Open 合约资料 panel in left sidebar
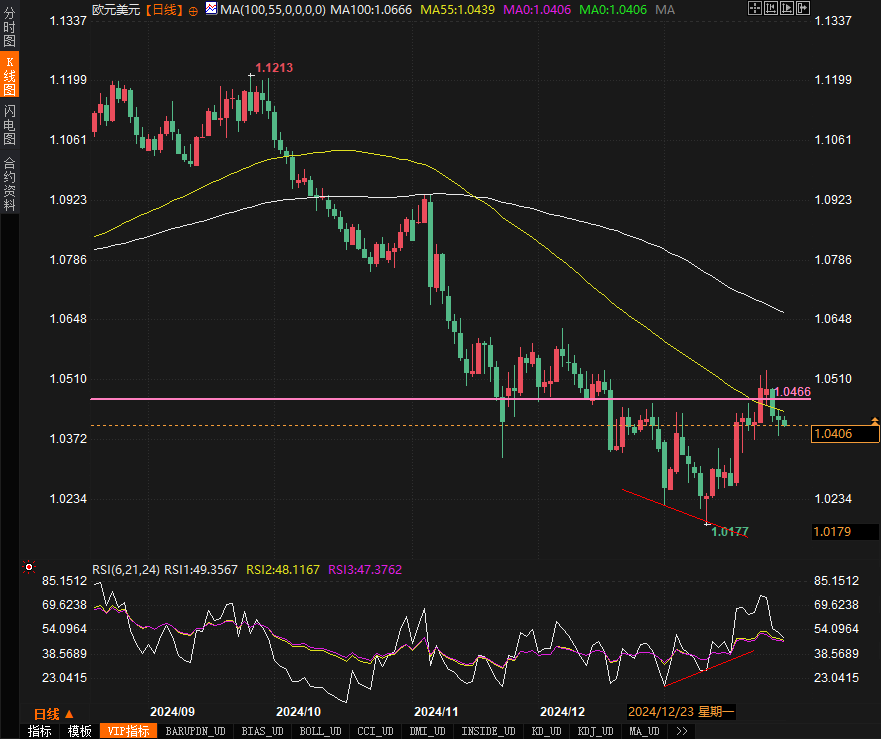Viewport: 881px width, 739px height. pos(9,183)
